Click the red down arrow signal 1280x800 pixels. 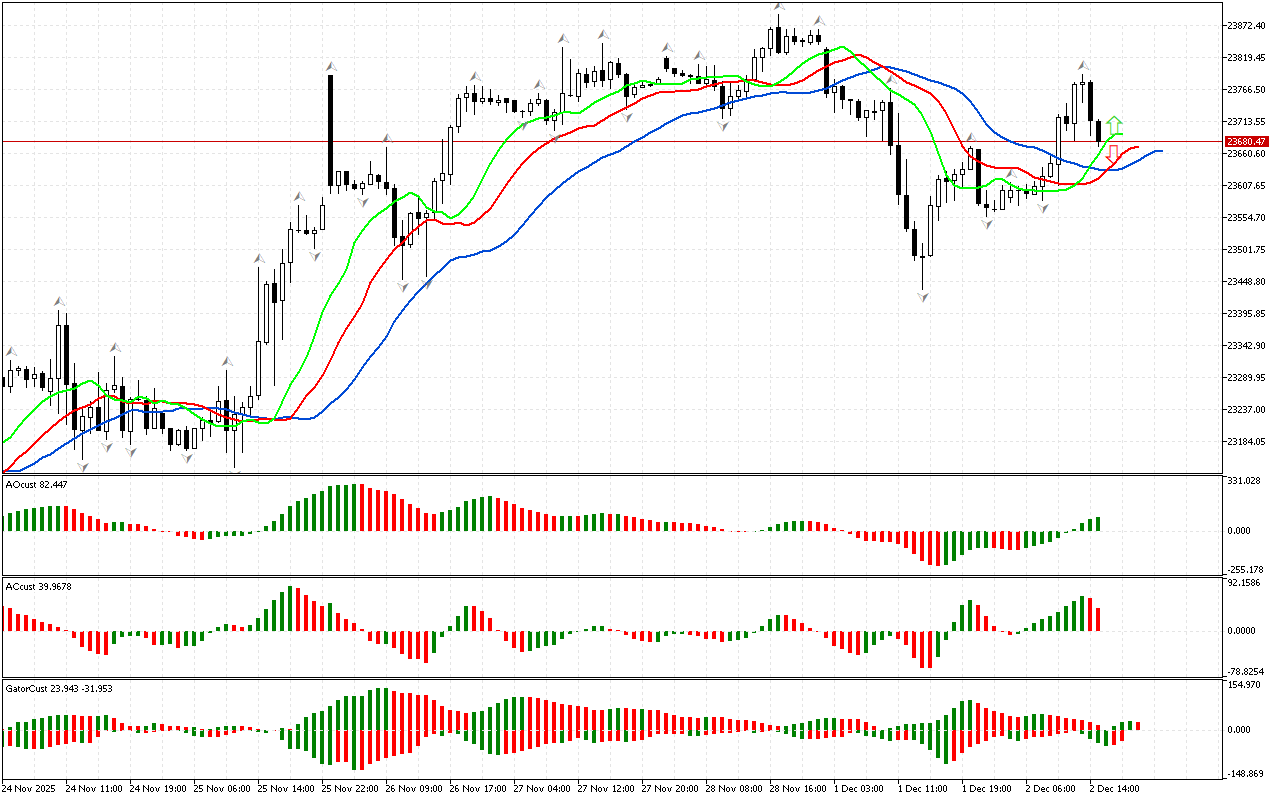coord(1112,154)
